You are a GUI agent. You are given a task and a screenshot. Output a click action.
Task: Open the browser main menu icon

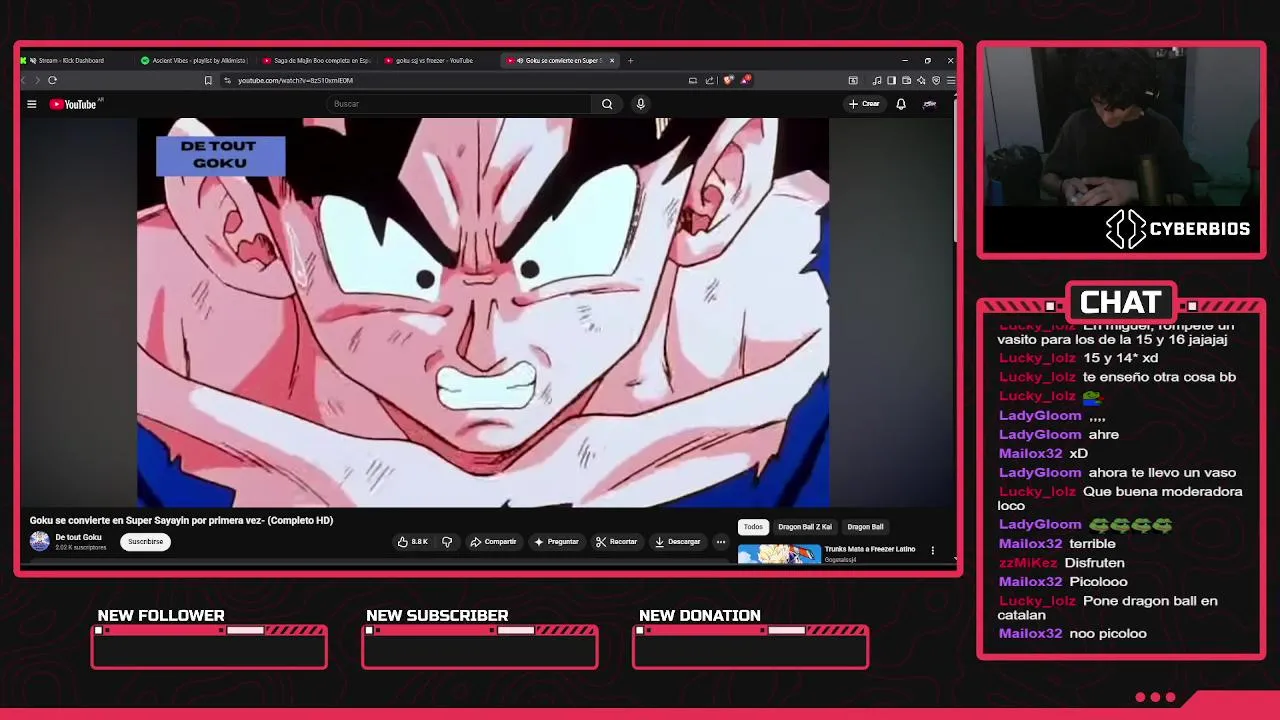[x=950, y=80]
